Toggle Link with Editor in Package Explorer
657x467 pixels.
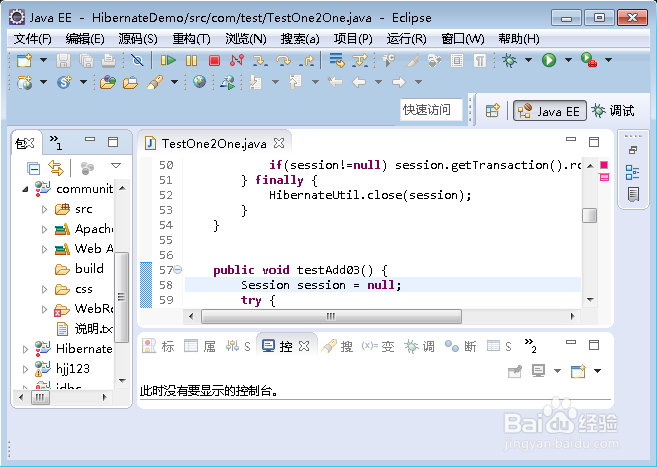[56, 168]
